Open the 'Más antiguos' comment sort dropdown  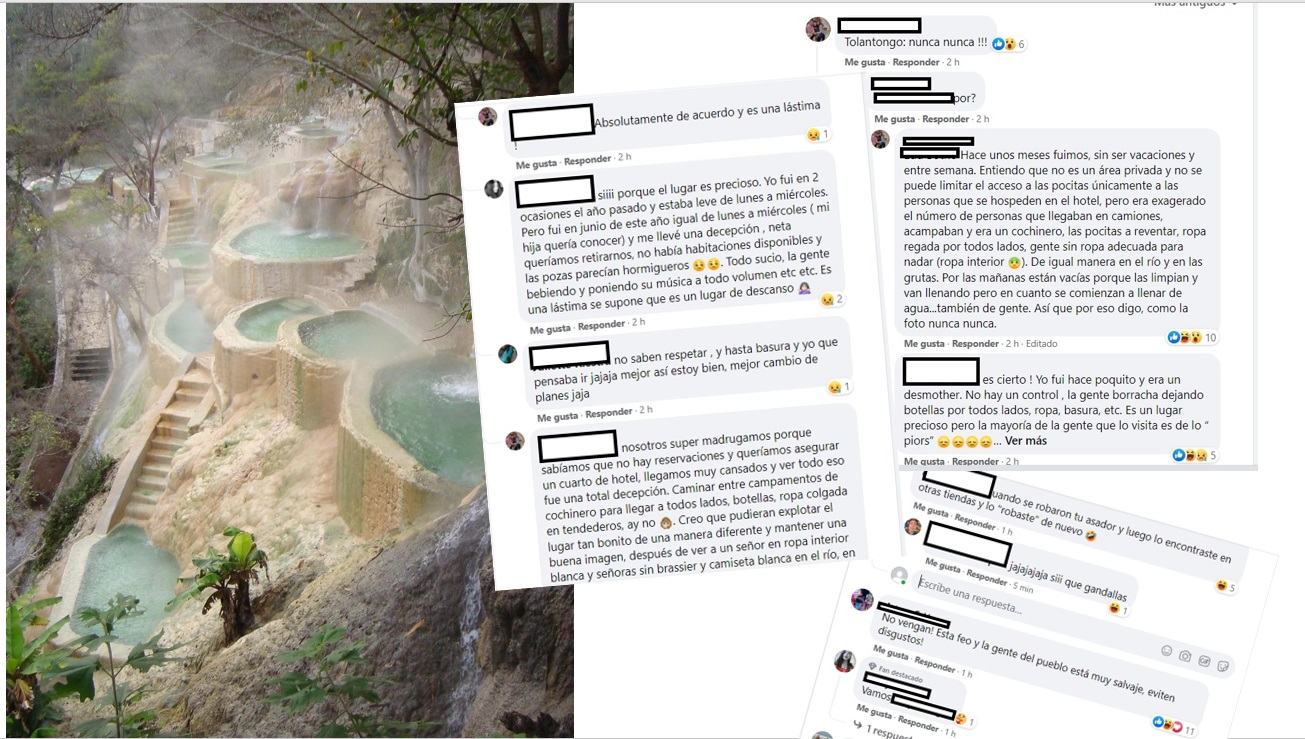[x=1195, y=4]
